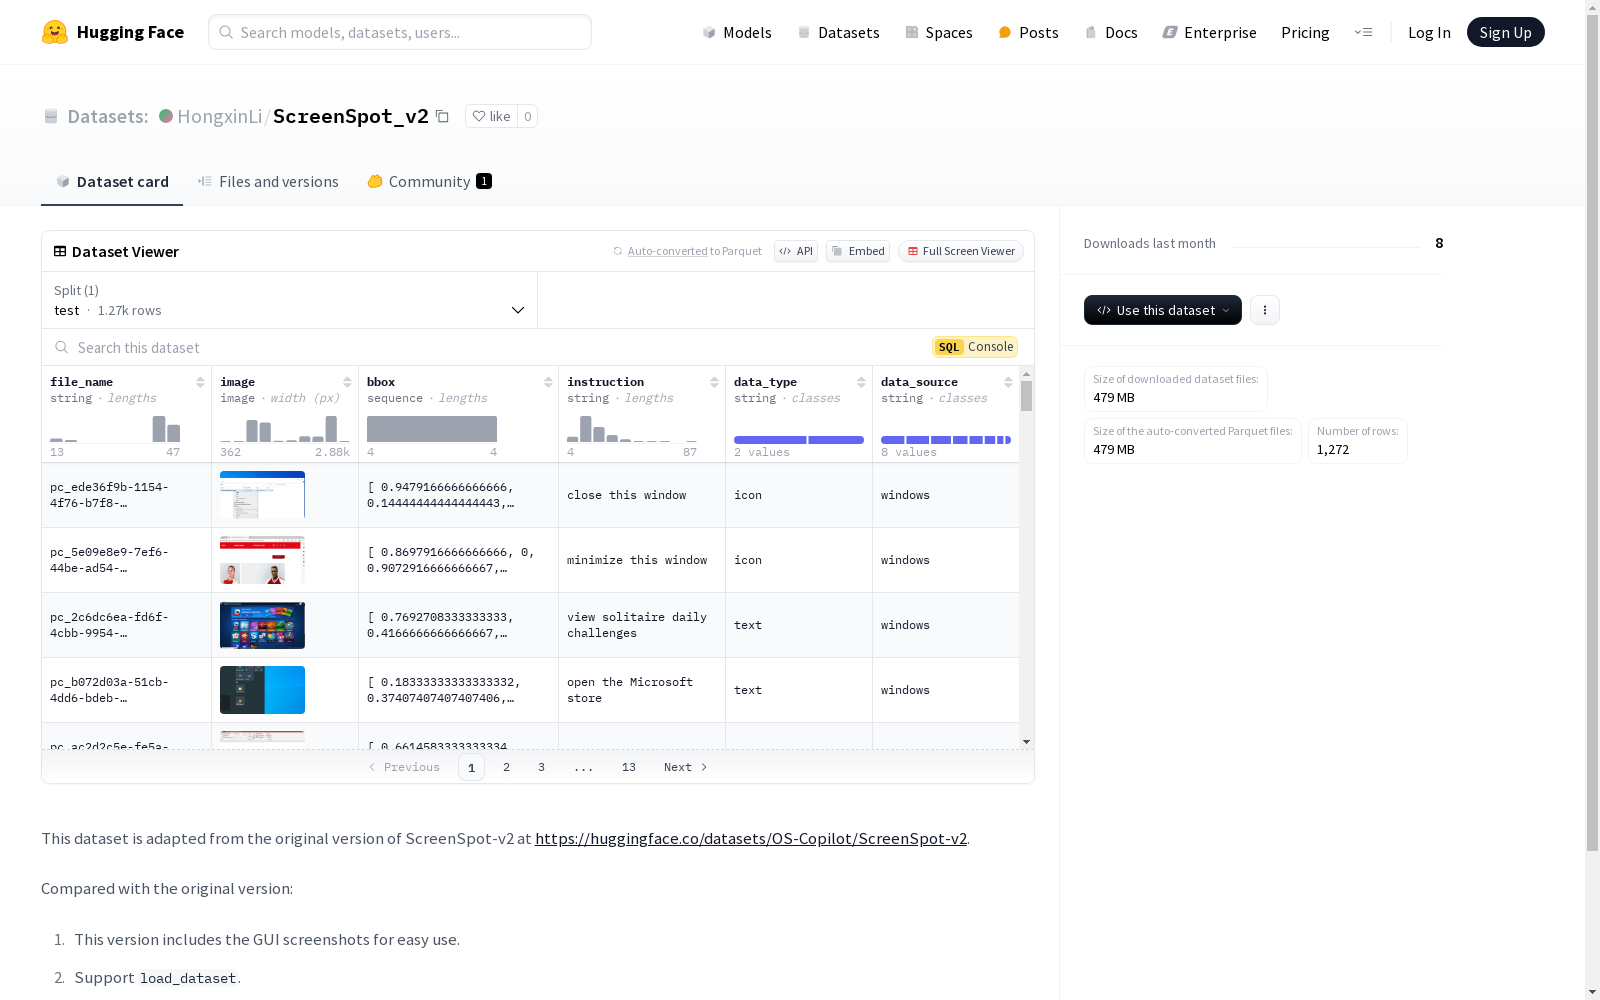
Task: Click the instruction lengths histogram
Action: click(x=632, y=429)
